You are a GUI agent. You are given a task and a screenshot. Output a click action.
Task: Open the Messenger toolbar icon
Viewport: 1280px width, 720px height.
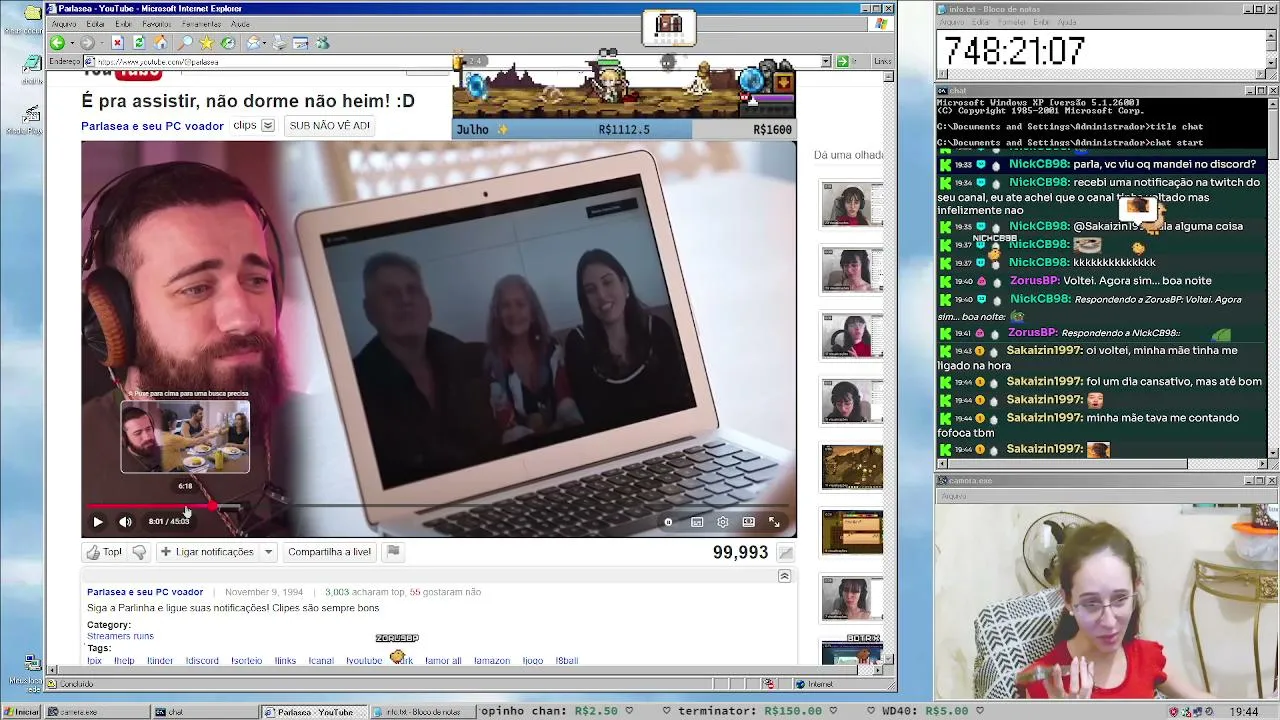pyautogui.click(x=322, y=43)
